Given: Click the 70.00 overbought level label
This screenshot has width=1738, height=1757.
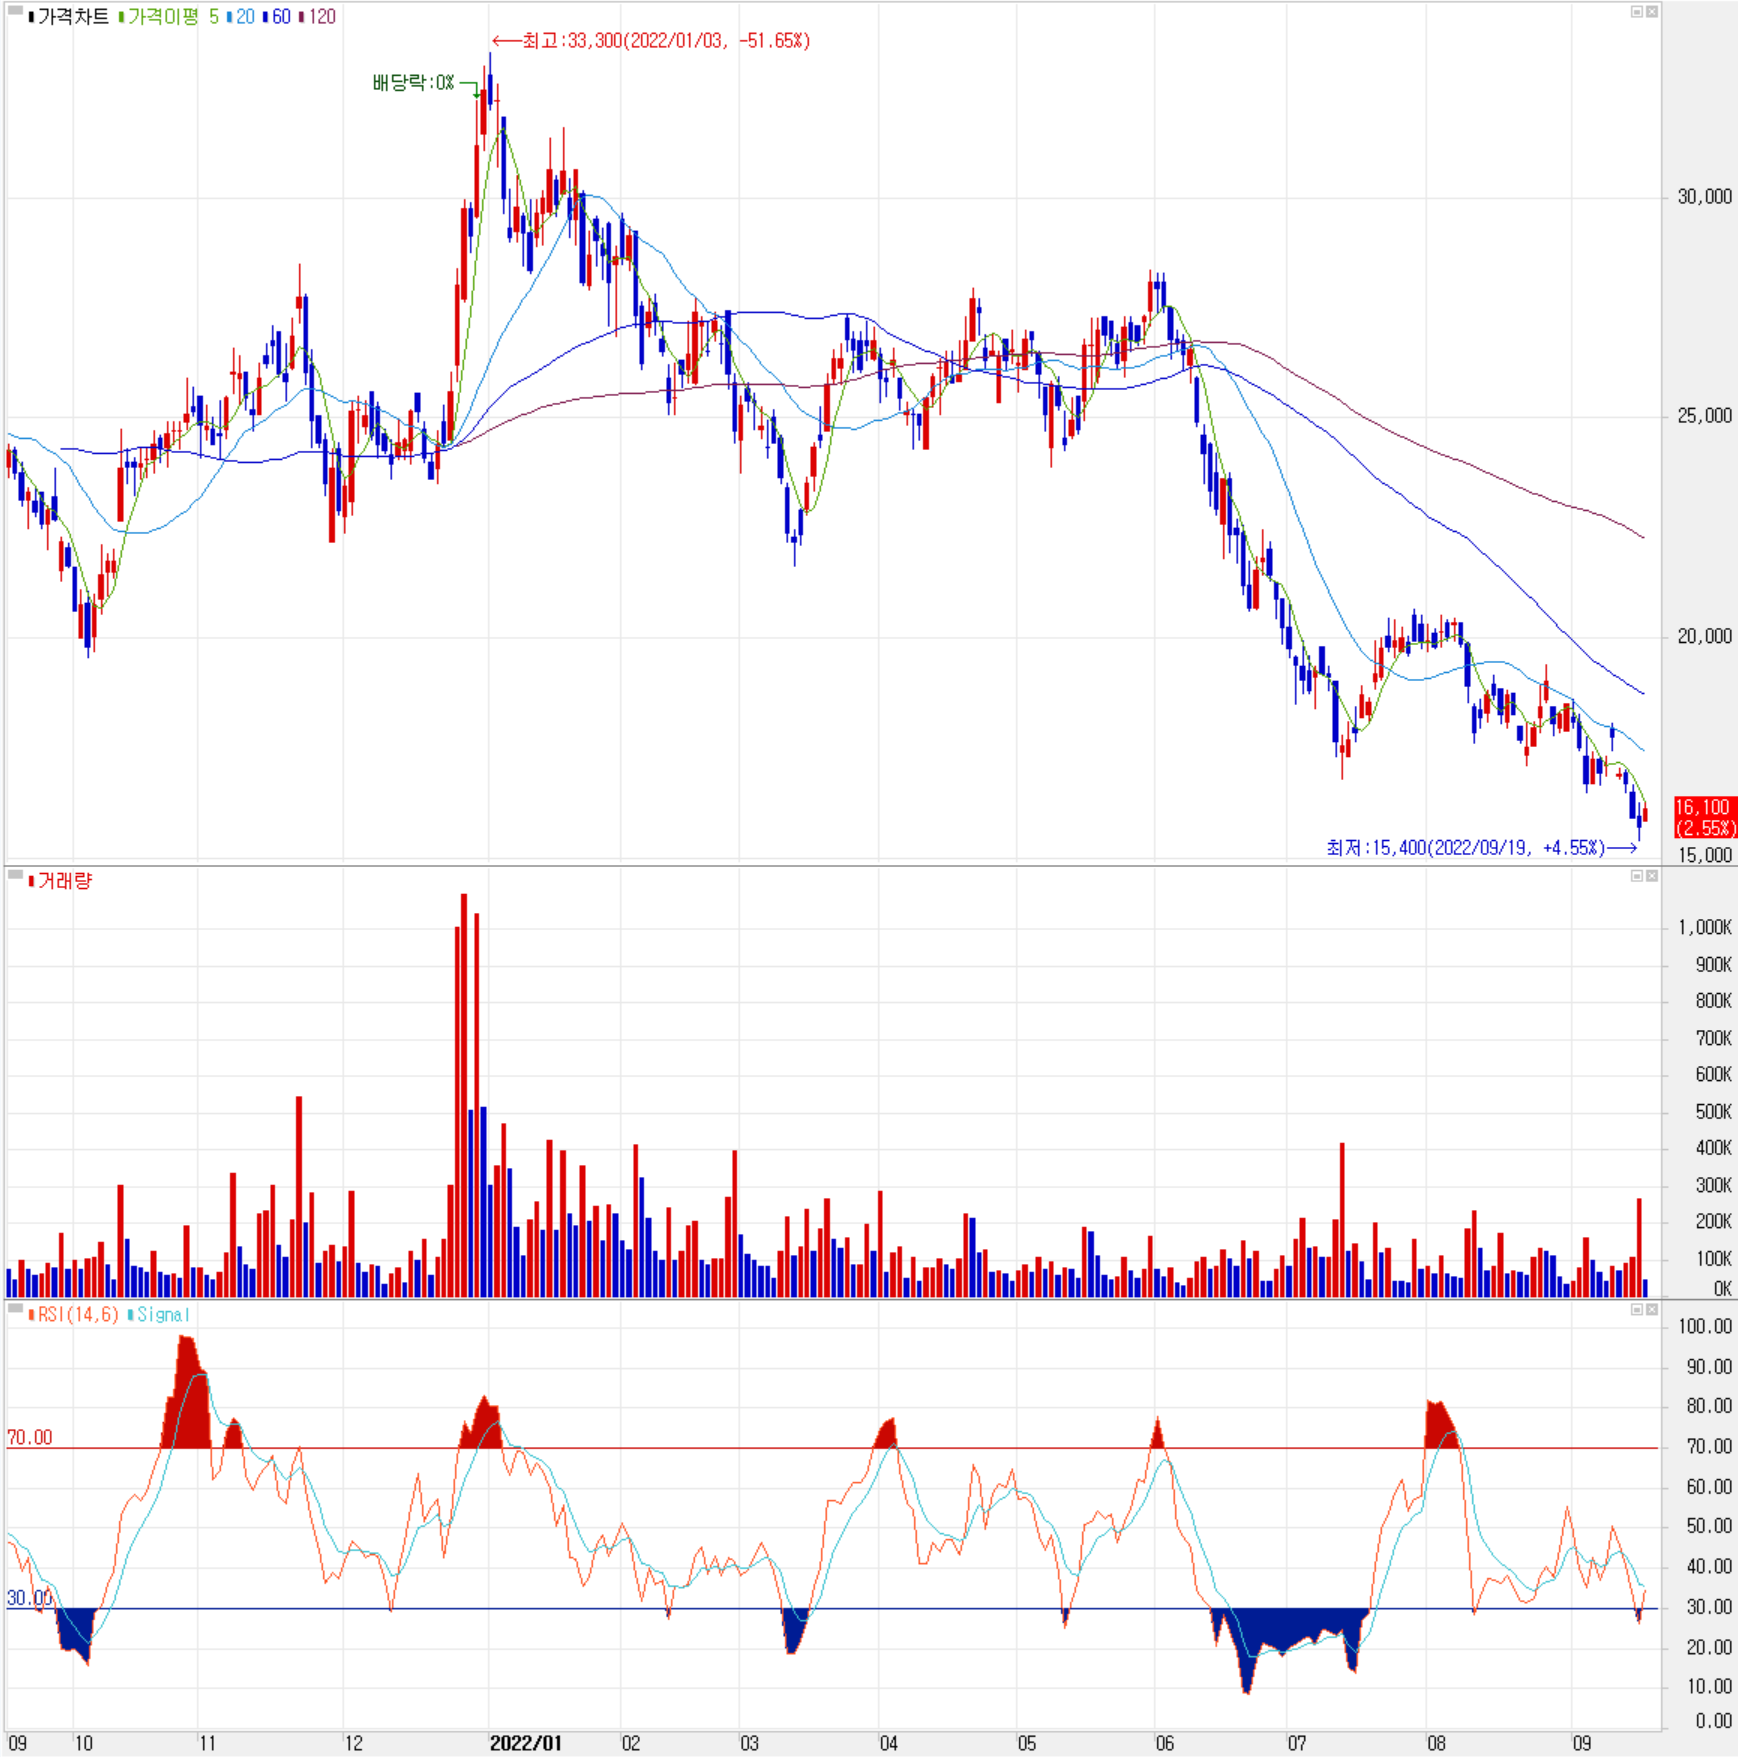Looking at the screenshot, I should [29, 1437].
